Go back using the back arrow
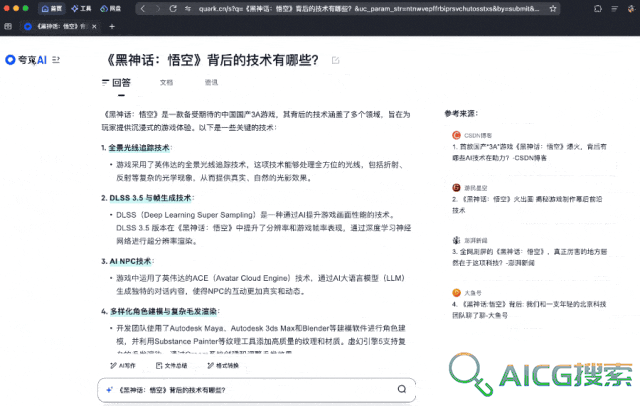The width and height of the screenshot is (640, 406). [142, 9]
